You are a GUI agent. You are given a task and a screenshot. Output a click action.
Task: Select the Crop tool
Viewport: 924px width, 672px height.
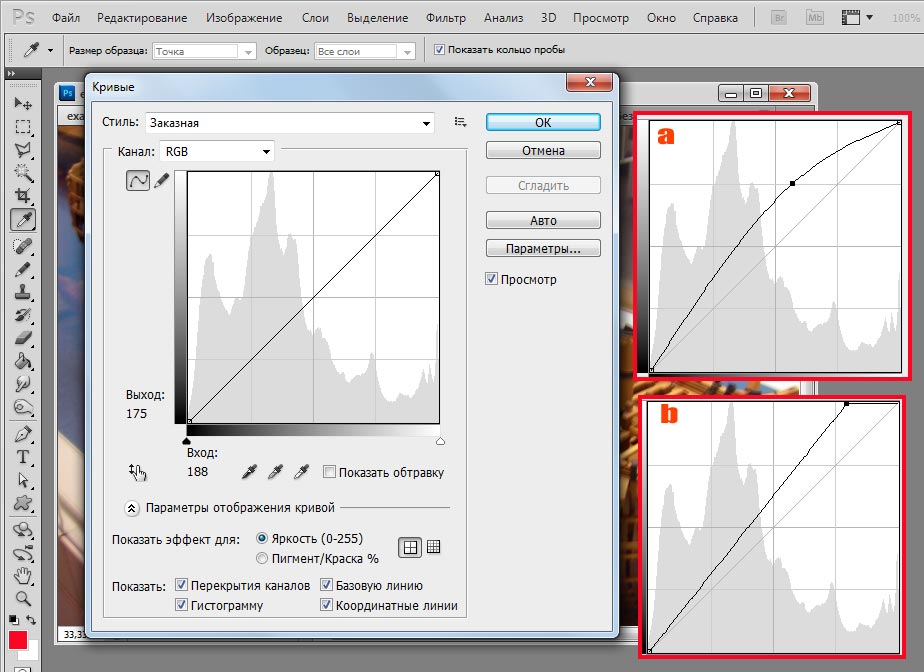[22, 196]
